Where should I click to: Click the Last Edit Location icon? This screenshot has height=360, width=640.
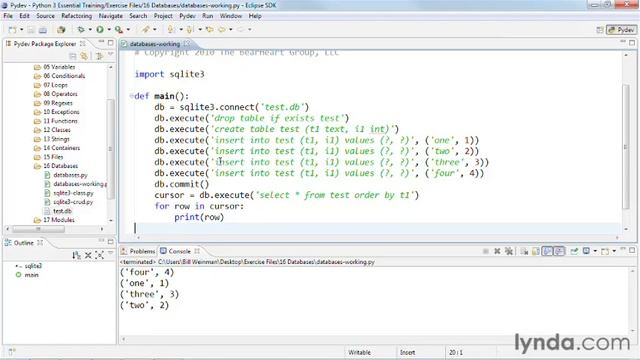210,29
